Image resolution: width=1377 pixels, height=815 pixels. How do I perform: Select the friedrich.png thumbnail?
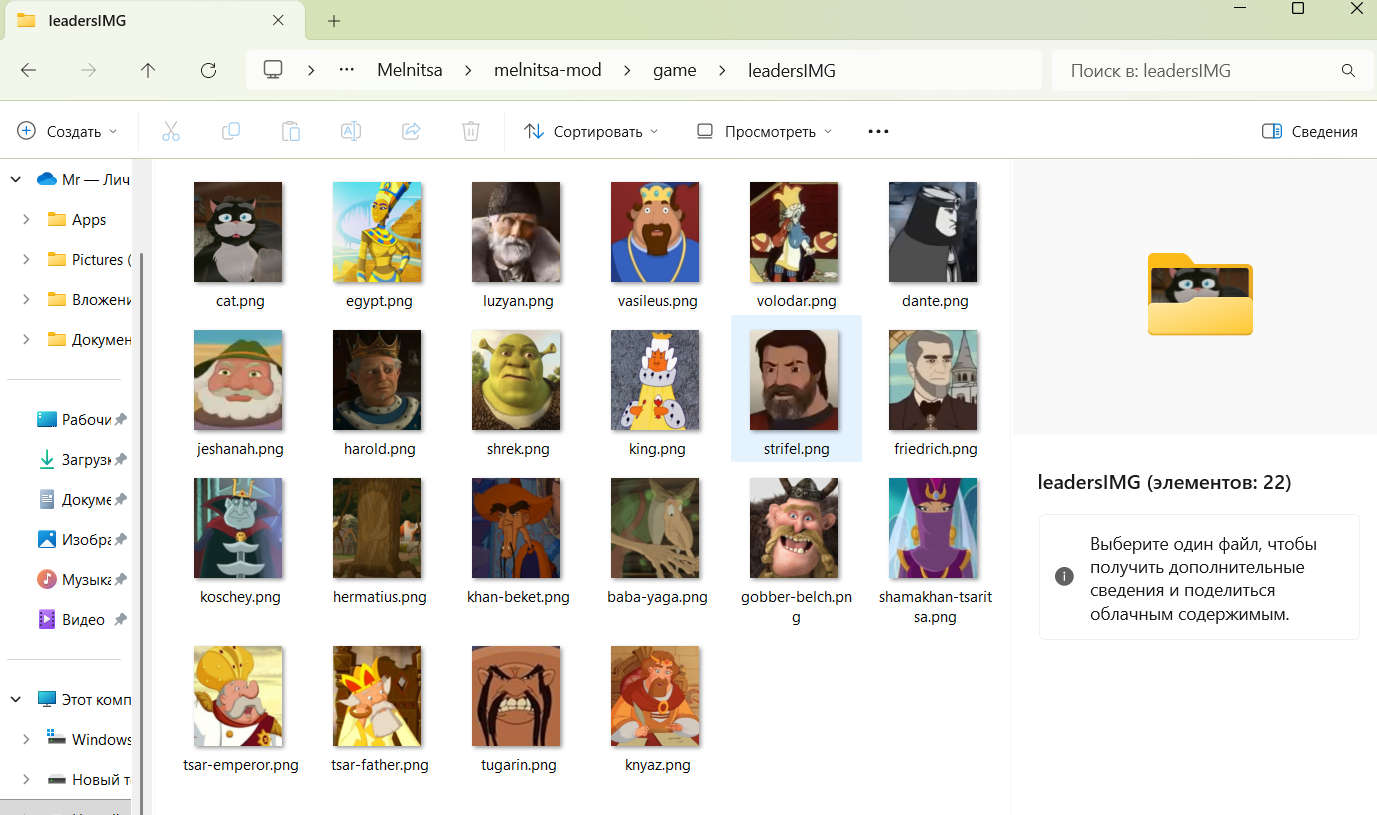pos(933,380)
